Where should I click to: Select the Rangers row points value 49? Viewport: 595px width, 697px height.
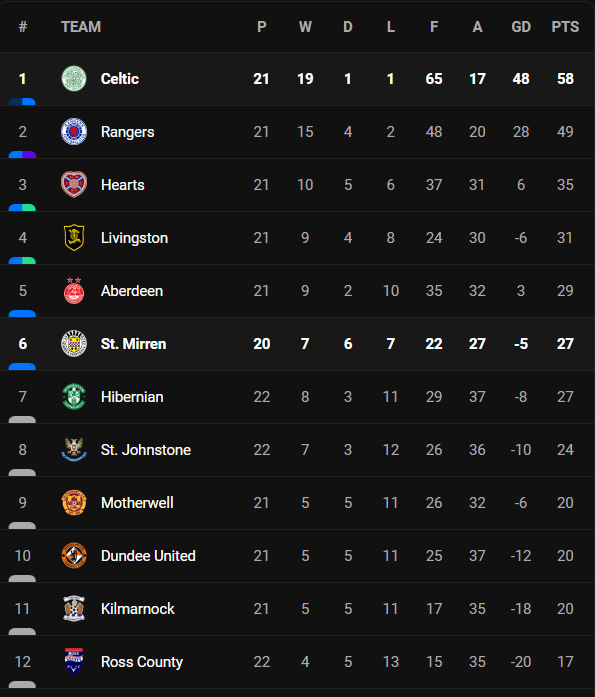(x=565, y=132)
